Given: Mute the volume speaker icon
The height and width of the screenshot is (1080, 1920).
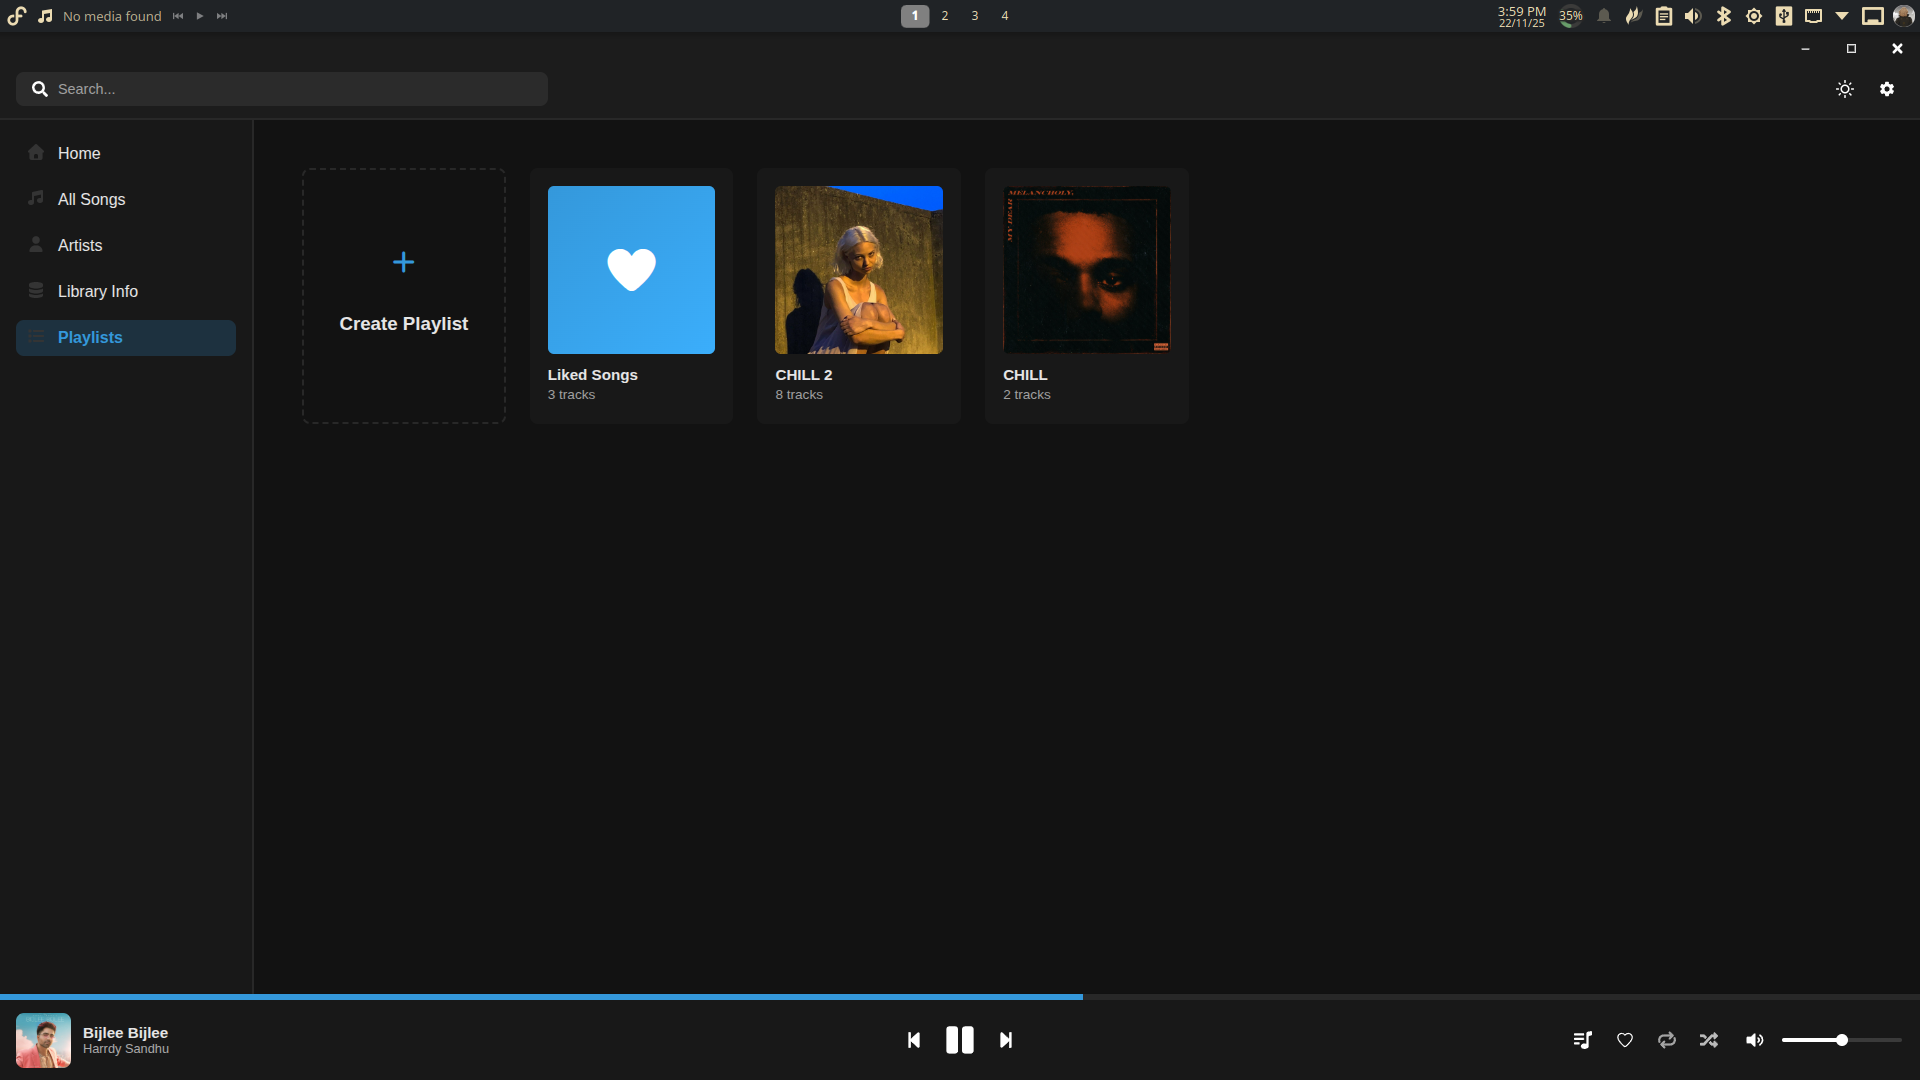Looking at the screenshot, I should coord(1755,1040).
